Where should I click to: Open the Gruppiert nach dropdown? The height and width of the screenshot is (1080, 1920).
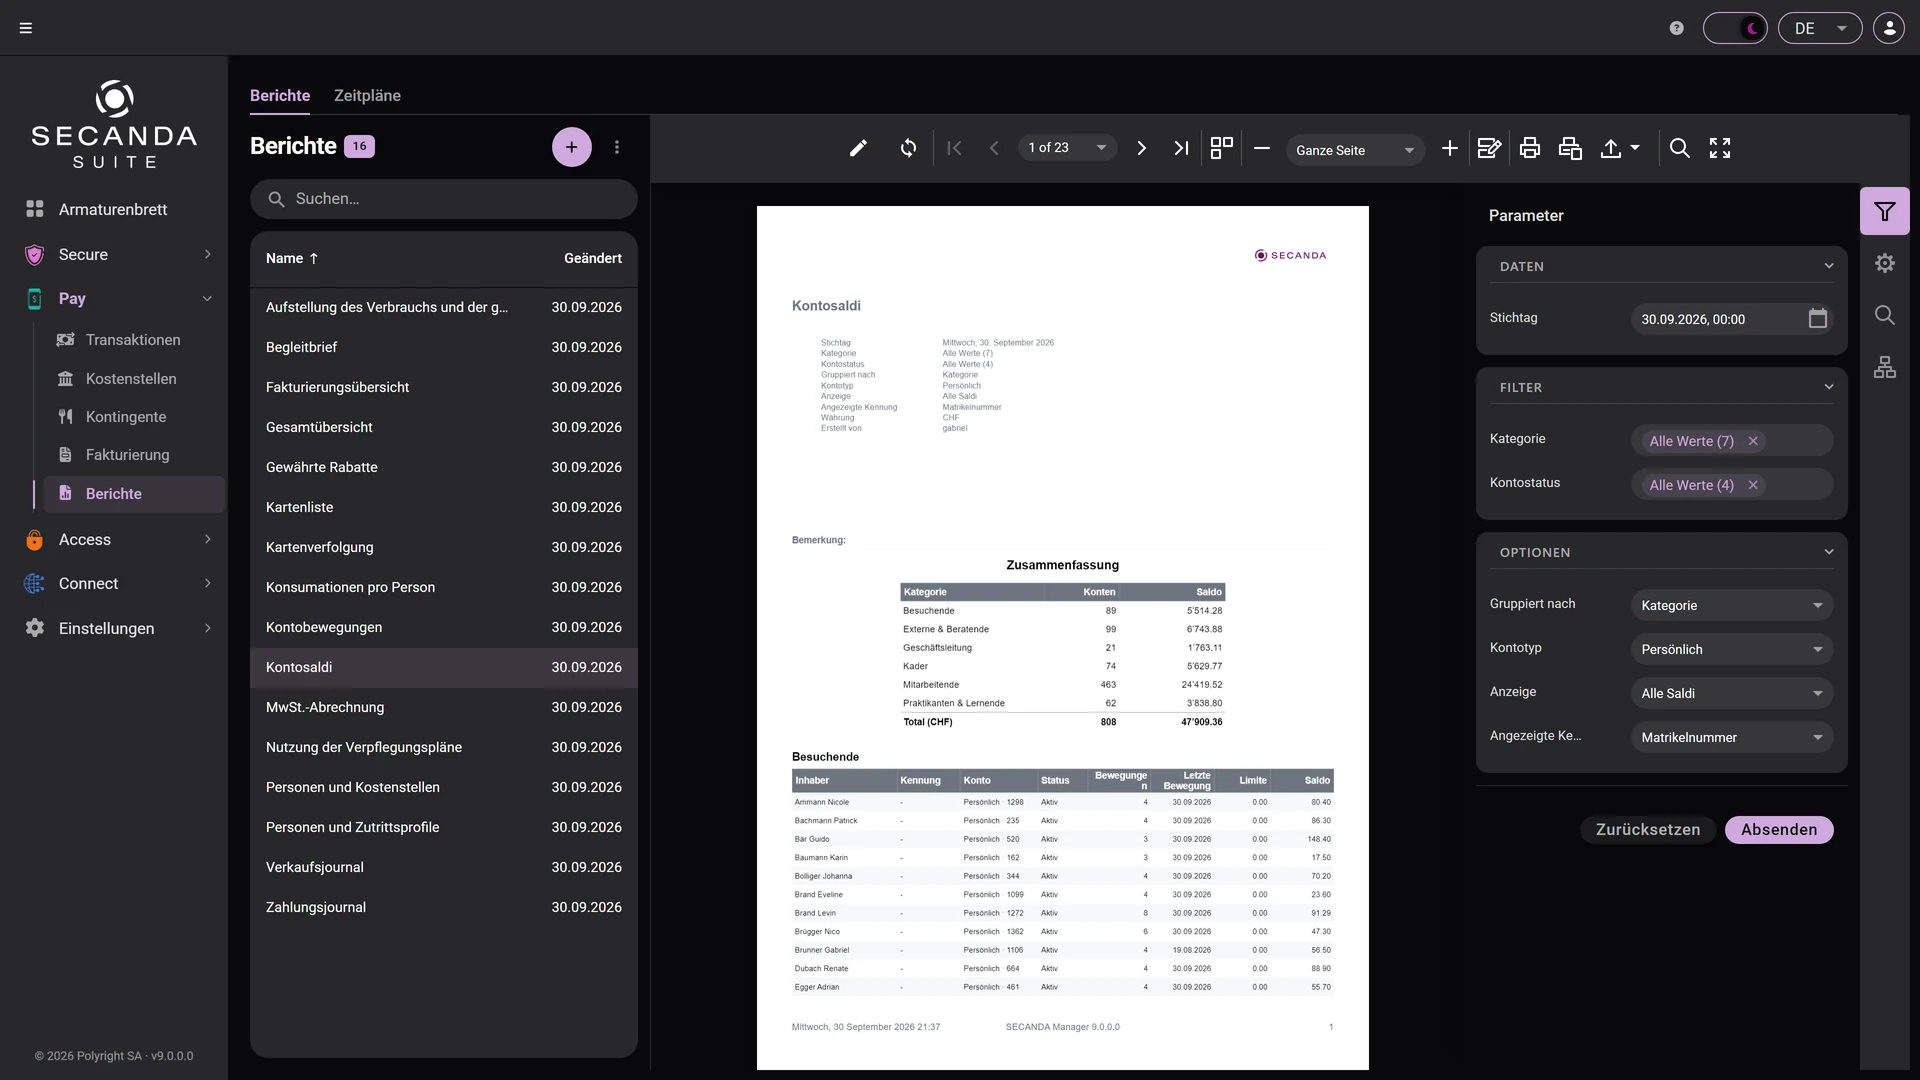click(1731, 605)
